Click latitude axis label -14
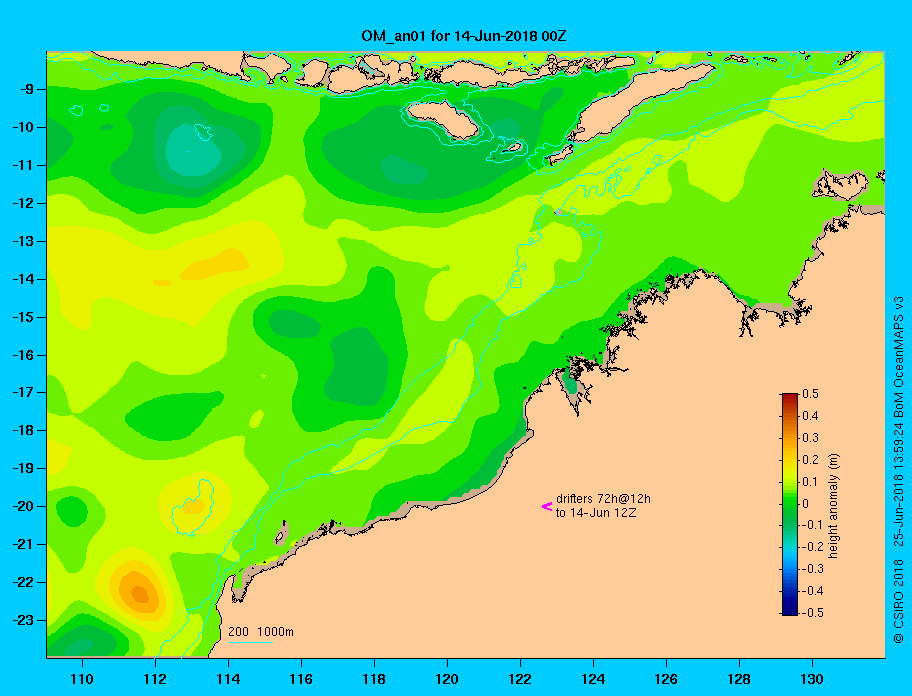This screenshot has width=912, height=696. (x=22, y=279)
